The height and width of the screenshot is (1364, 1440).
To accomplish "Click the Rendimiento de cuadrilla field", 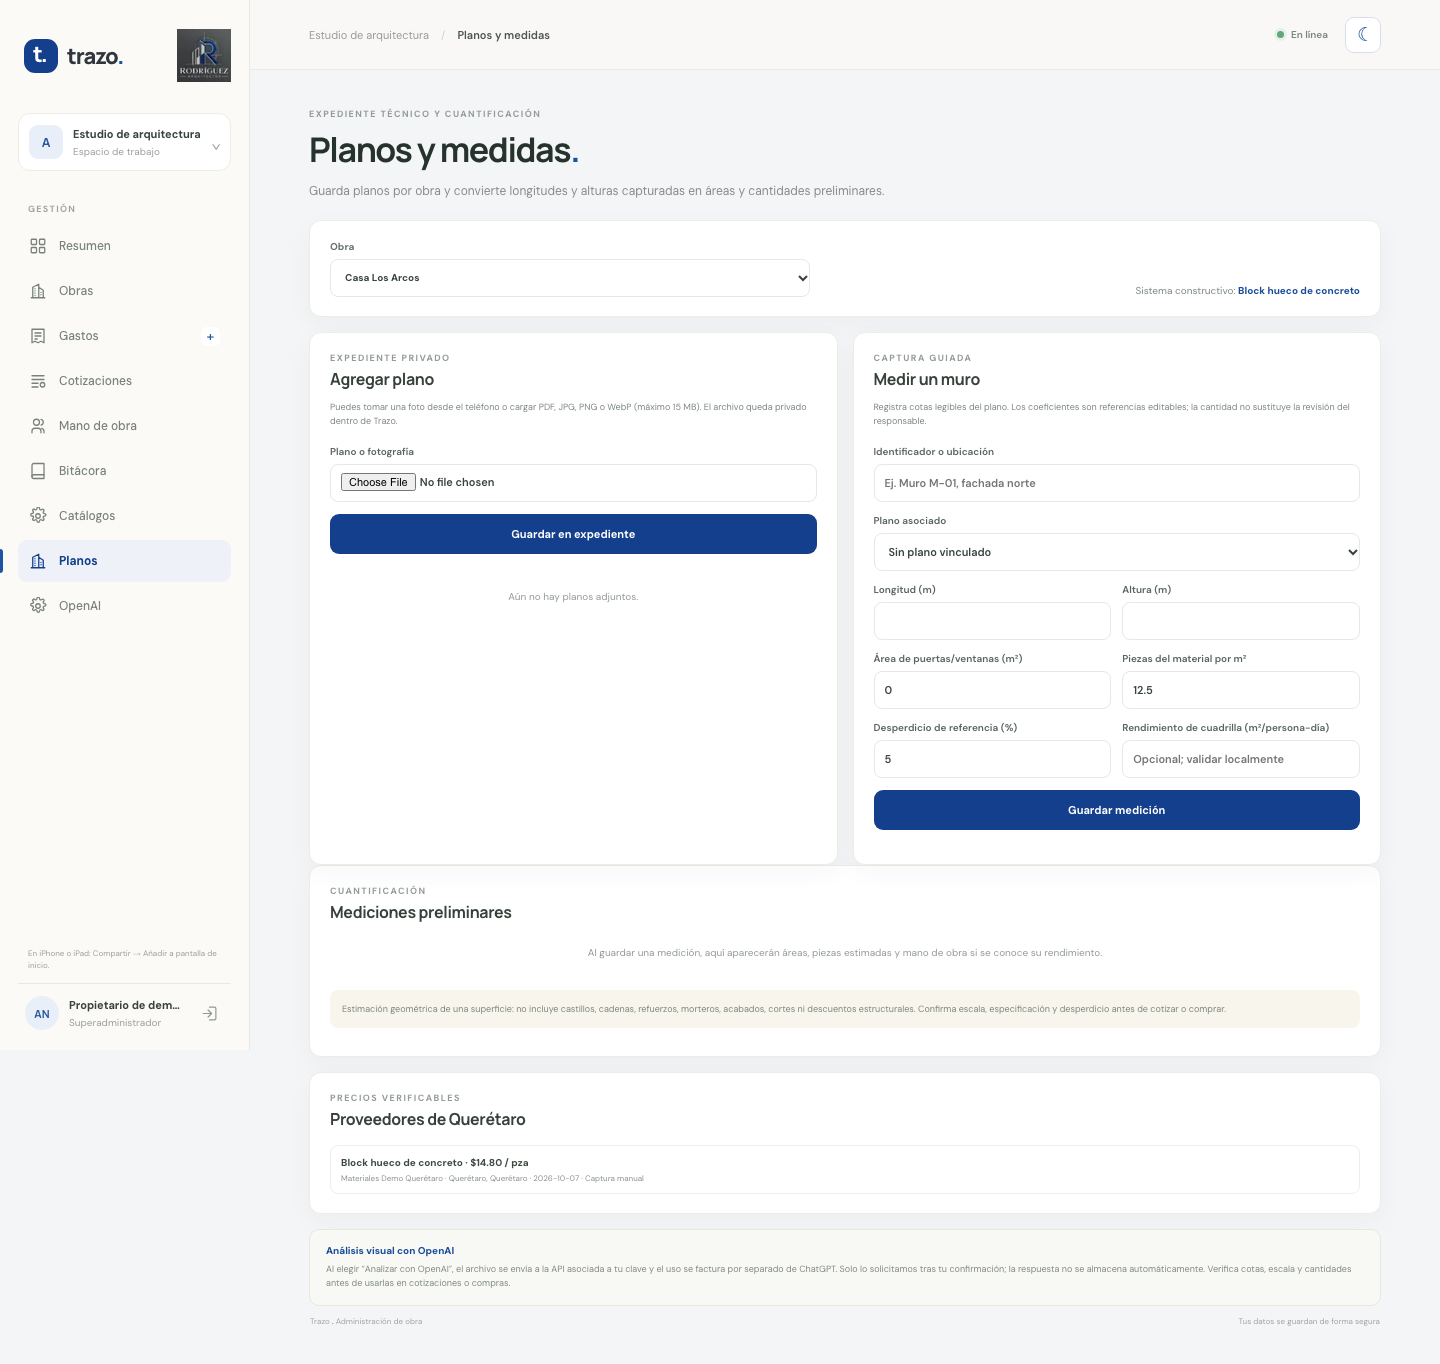I will click(x=1240, y=759).
